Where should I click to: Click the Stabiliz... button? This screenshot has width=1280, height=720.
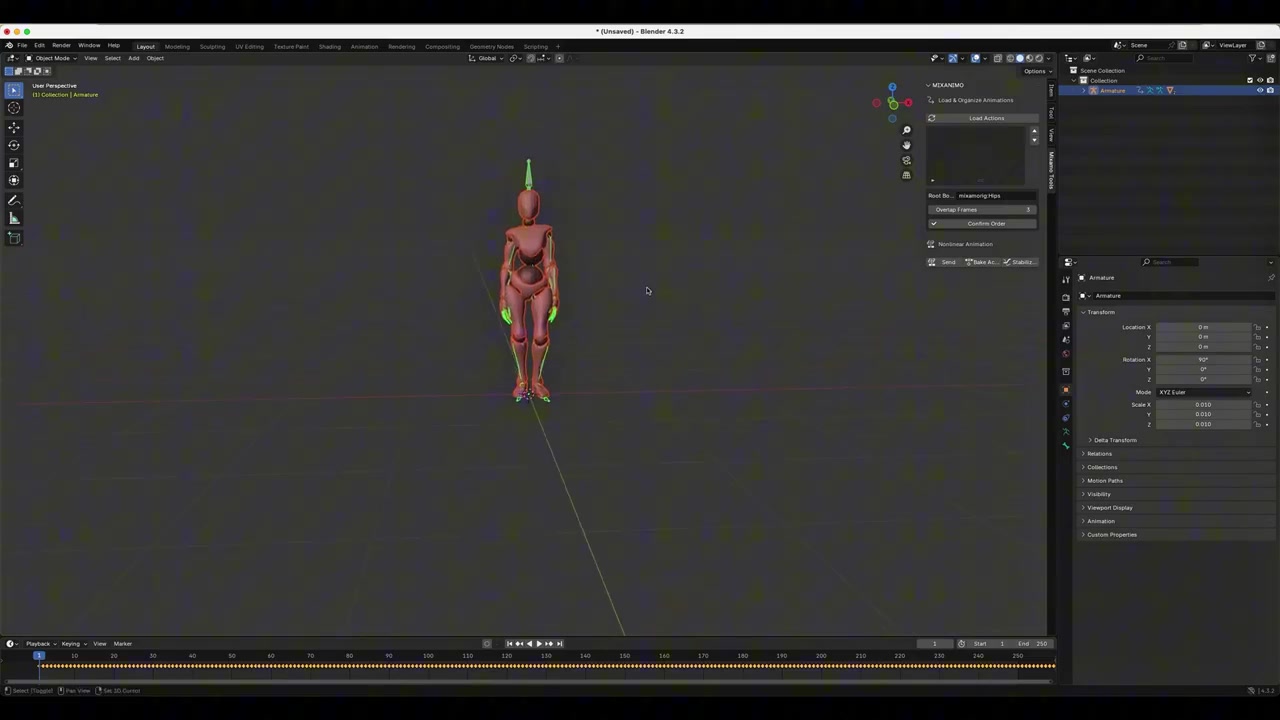point(1018,262)
